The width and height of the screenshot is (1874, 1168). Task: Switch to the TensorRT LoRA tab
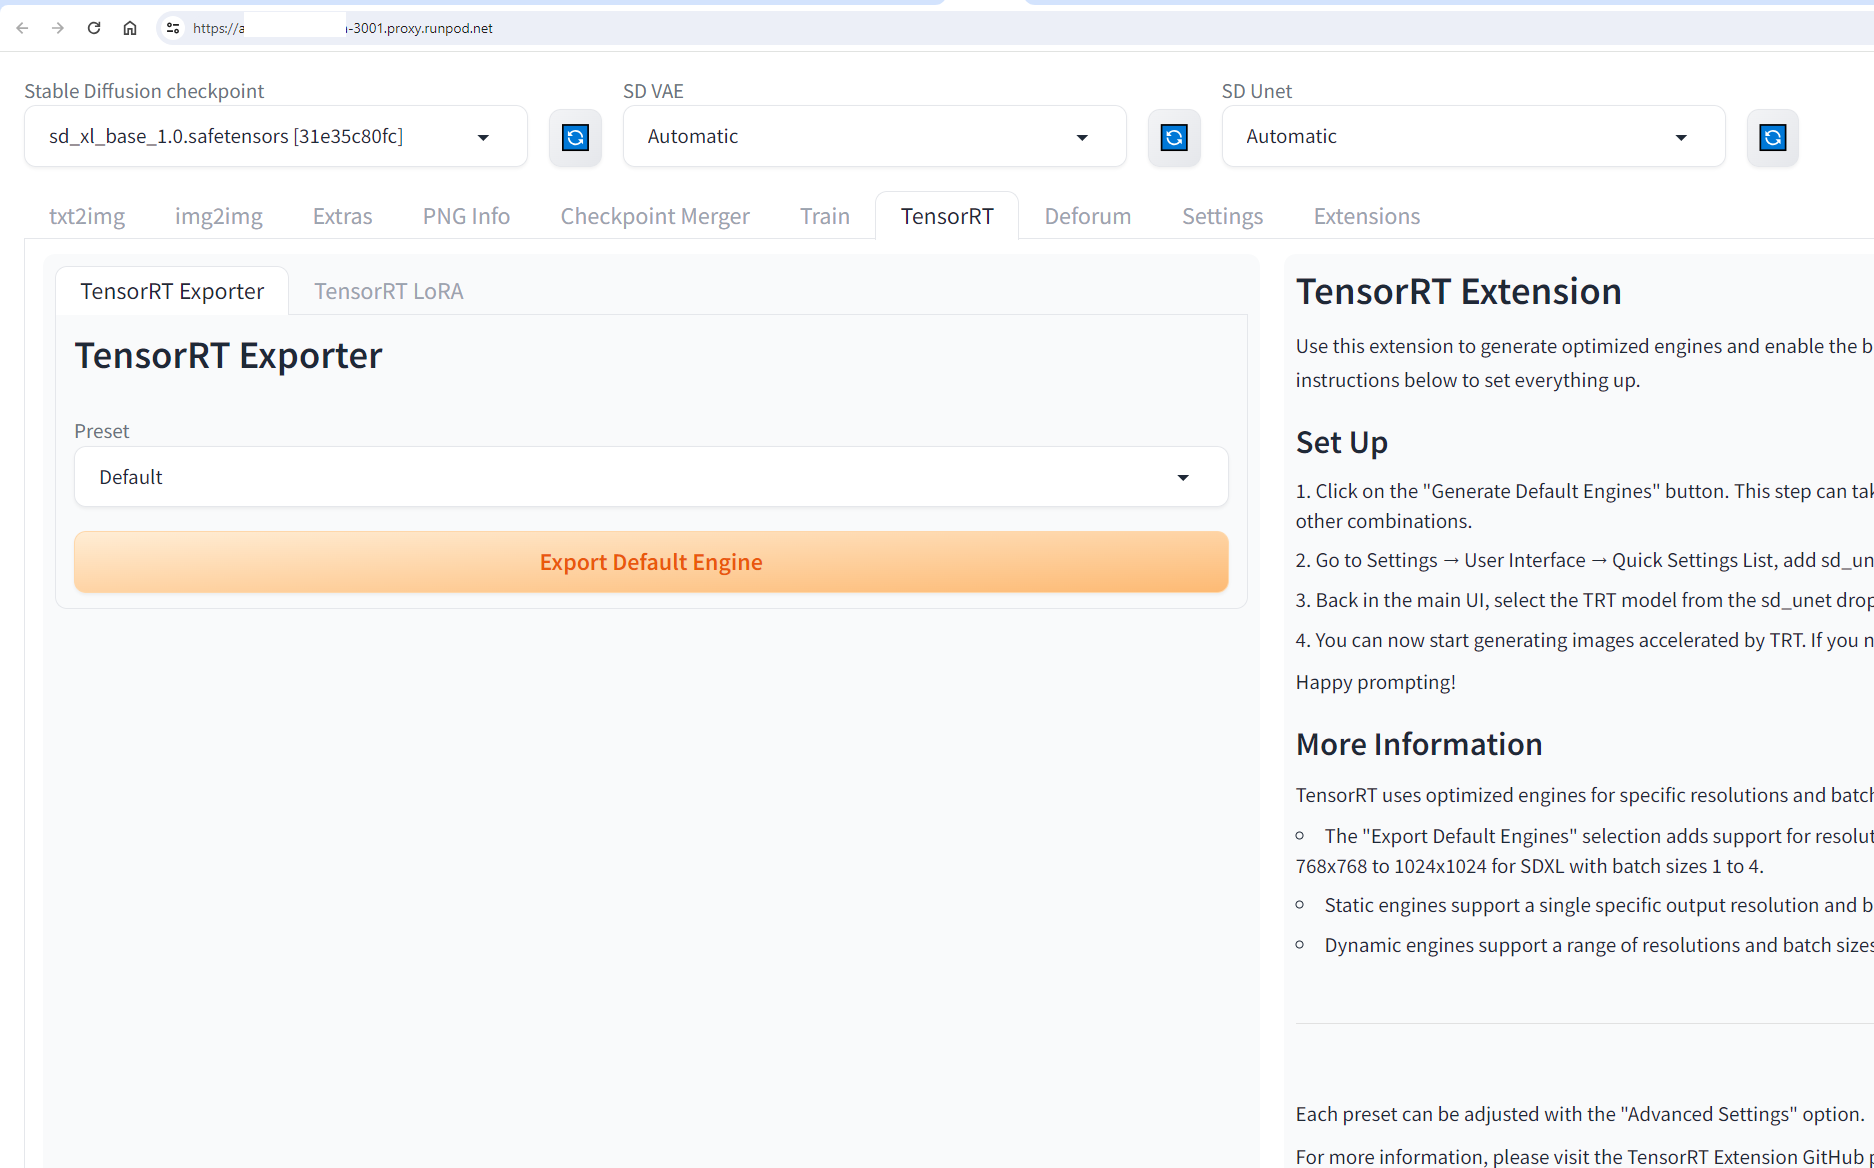(x=389, y=291)
